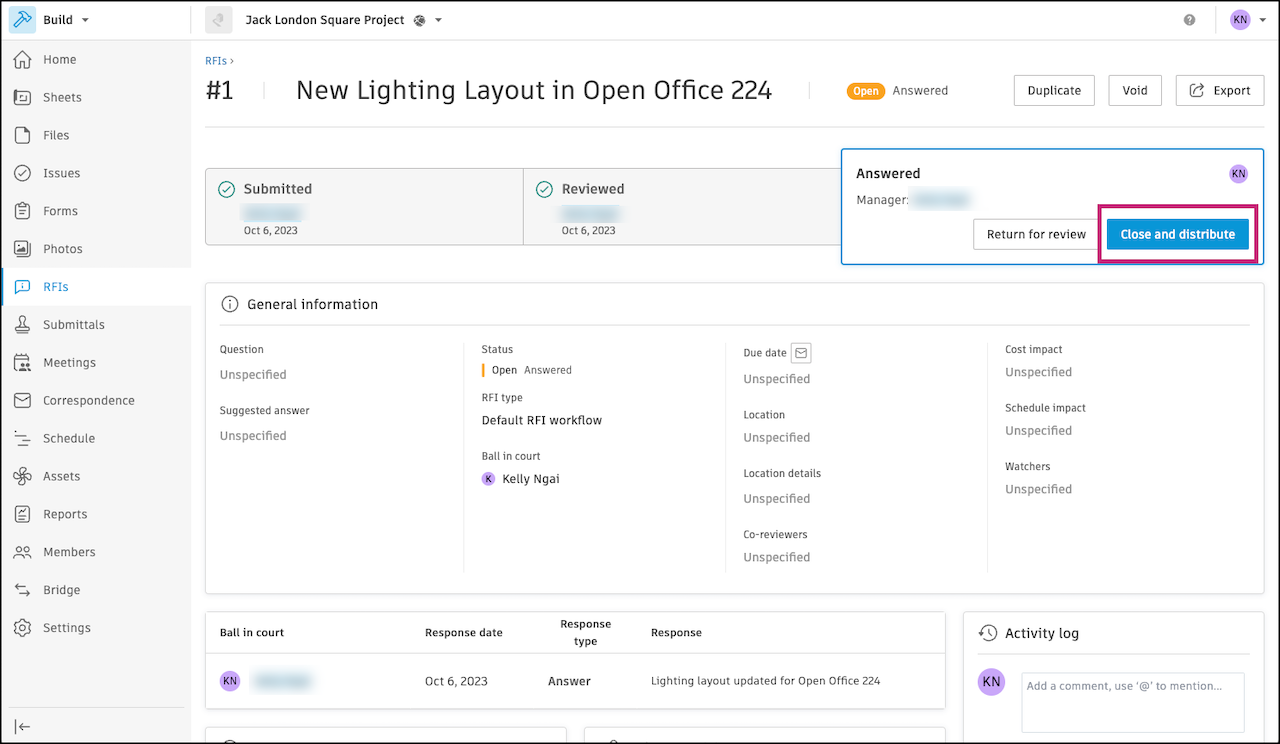This screenshot has width=1280, height=744.
Task: Open the help question mark icon
Action: pos(1189,20)
